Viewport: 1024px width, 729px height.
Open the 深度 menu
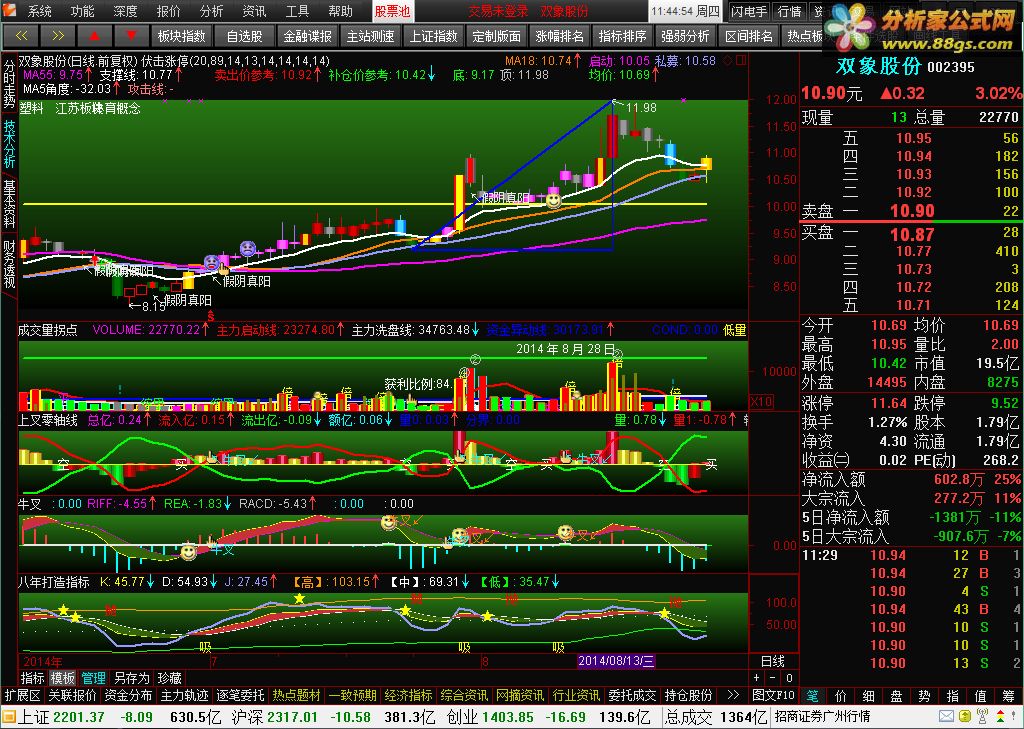[x=125, y=11]
